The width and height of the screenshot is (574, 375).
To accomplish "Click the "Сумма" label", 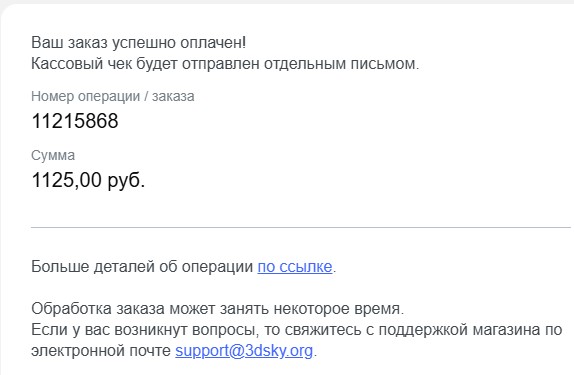I will 53,155.
